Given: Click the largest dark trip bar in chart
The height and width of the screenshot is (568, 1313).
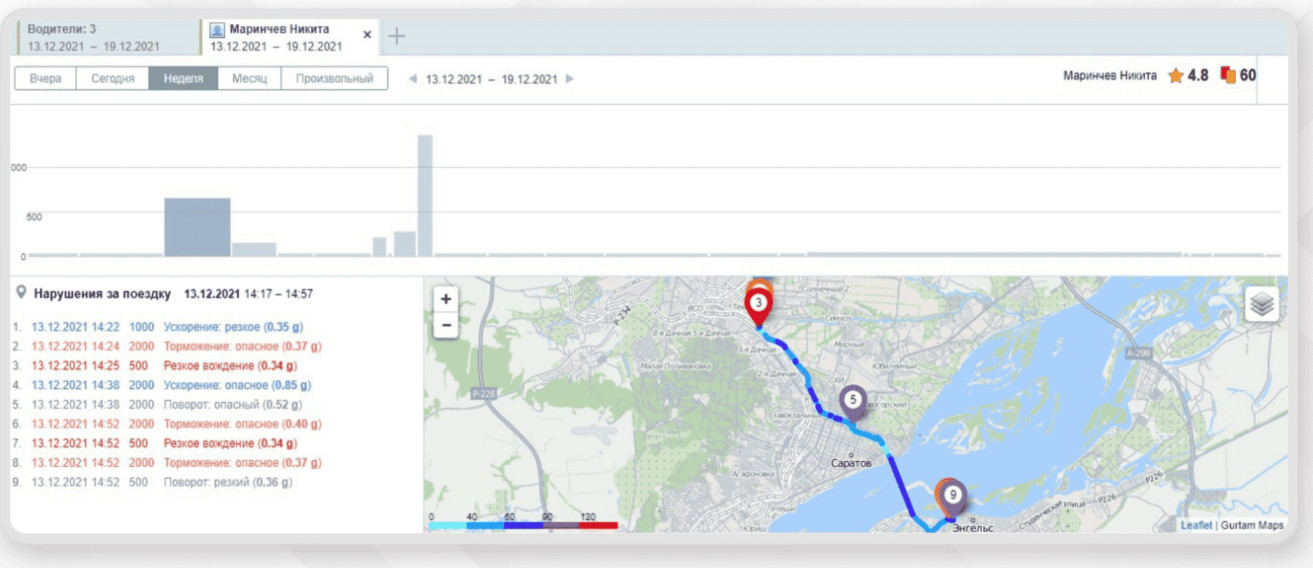Looking at the screenshot, I should [198, 227].
